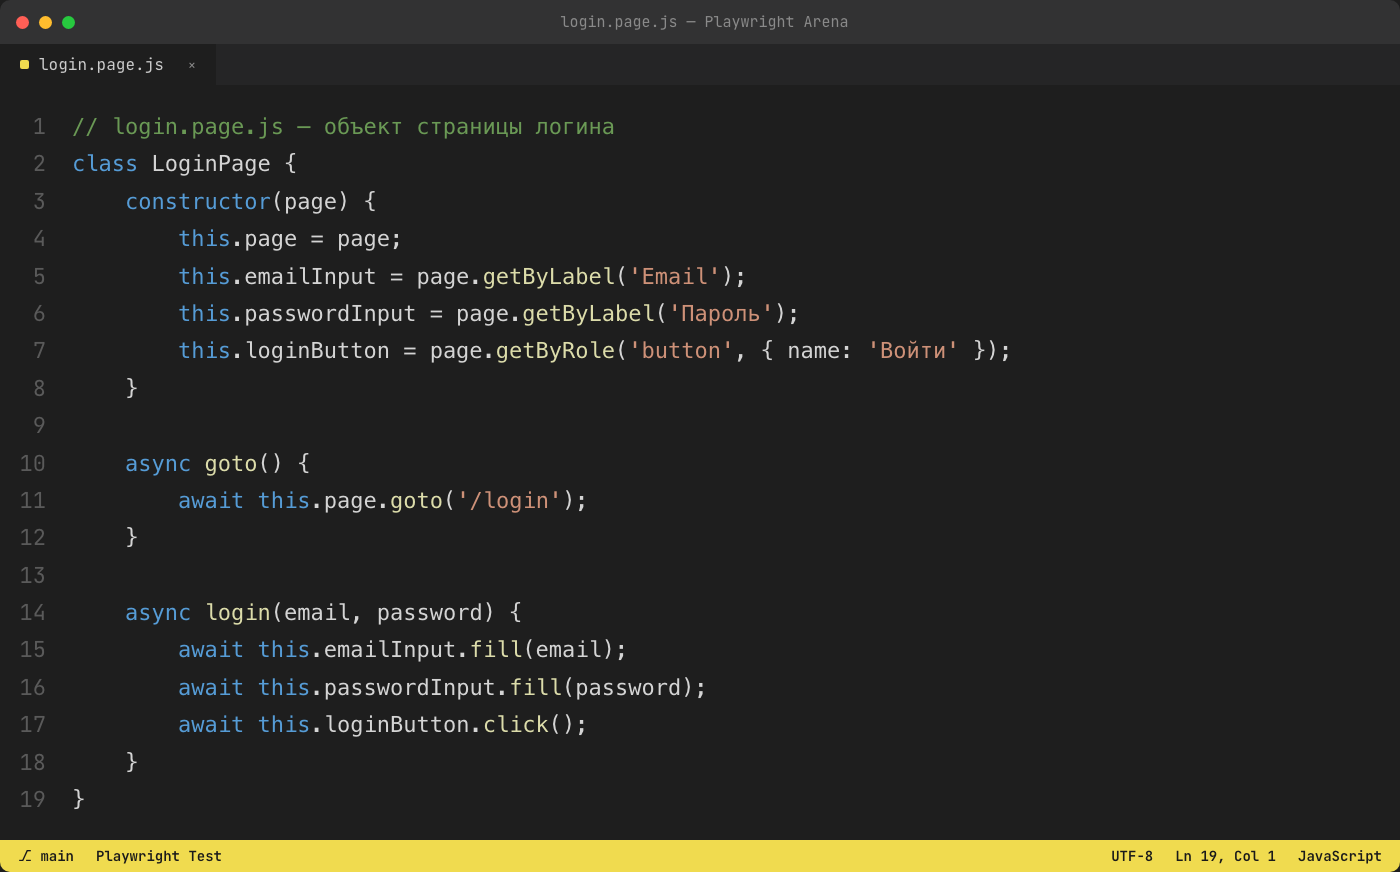The height and width of the screenshot is (872, 1400).
Task: Open the JavaScript language mode selector
Action: pyautogui.click(x=1339, y=856)
